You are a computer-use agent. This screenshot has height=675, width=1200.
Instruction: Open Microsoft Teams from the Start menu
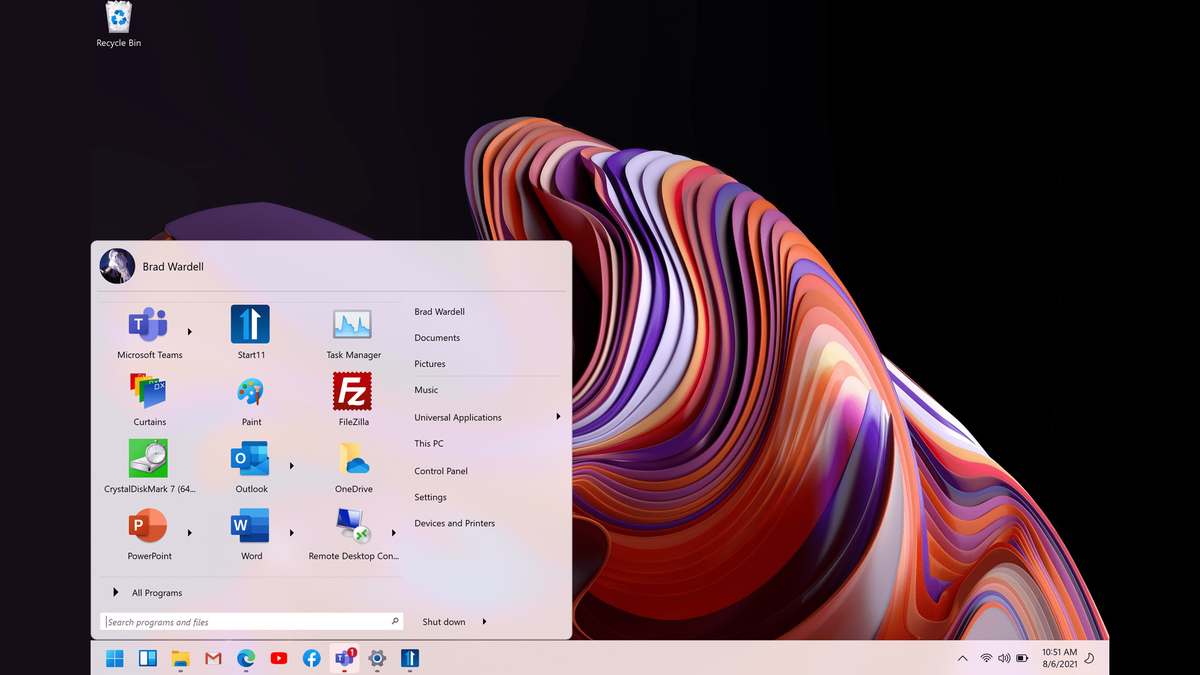(149, 332)
